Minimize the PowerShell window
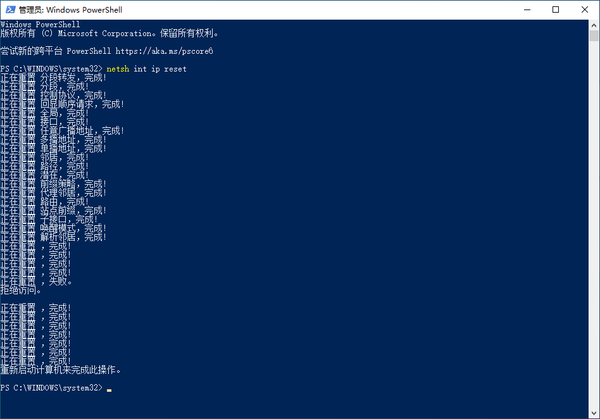Image resolution: width=600 pixels, height=419 pixels. tap(527, 10)
